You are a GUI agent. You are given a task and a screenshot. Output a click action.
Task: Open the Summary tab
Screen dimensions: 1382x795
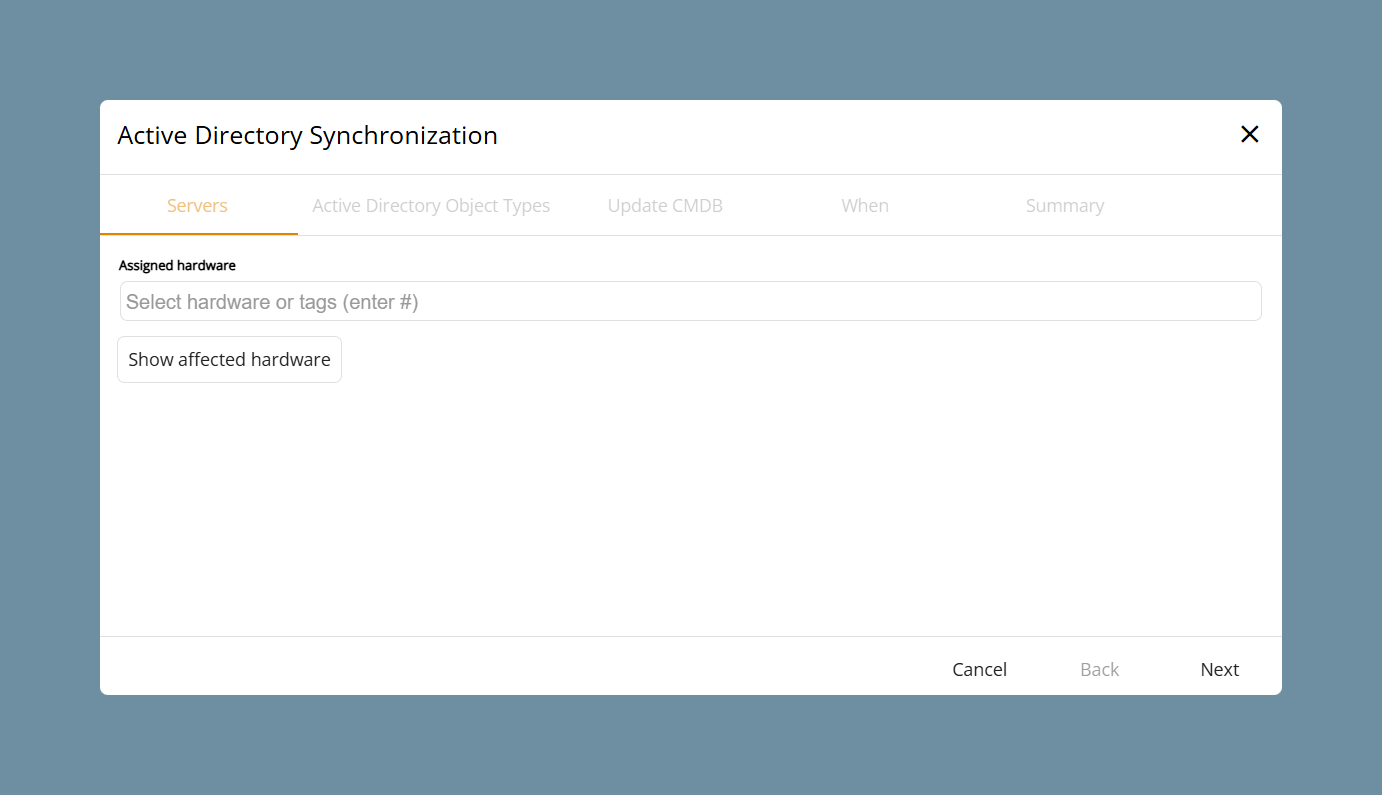[x=1065, y=205]
